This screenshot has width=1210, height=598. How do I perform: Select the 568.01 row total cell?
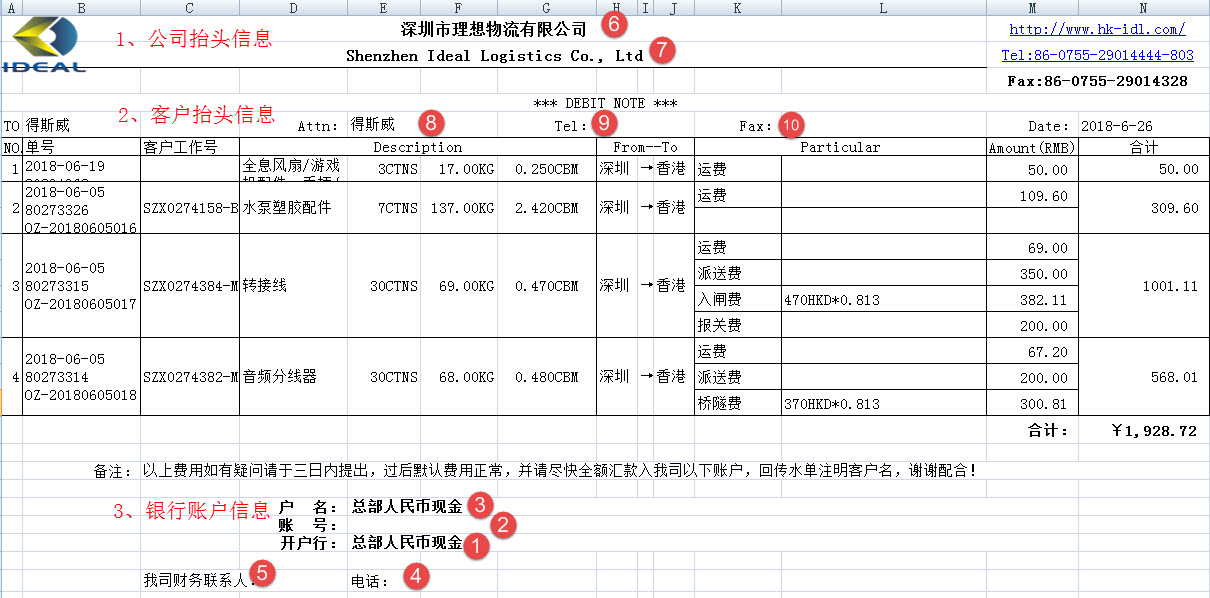1142,377
